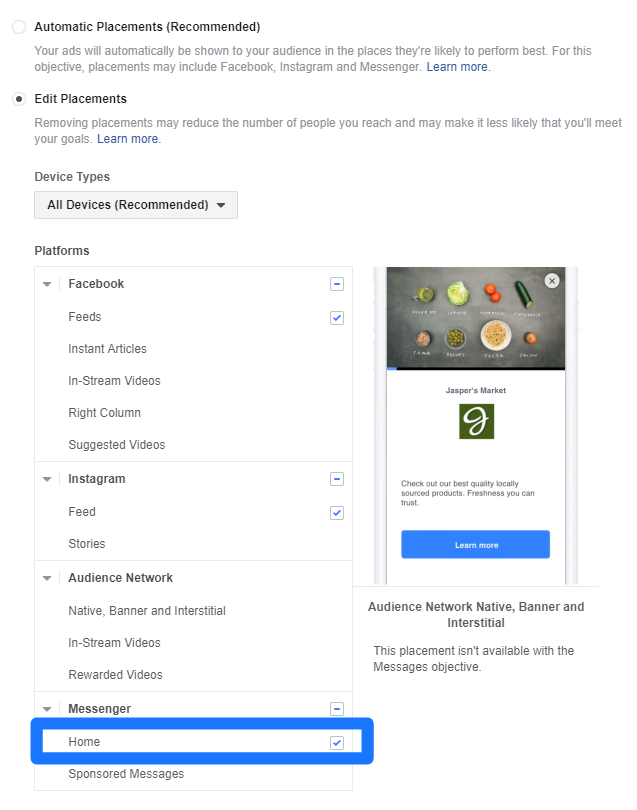Screen dimensions: 637x810
Task: Click the Jasper's Market logo icon
Action: (x=476, y=422)
